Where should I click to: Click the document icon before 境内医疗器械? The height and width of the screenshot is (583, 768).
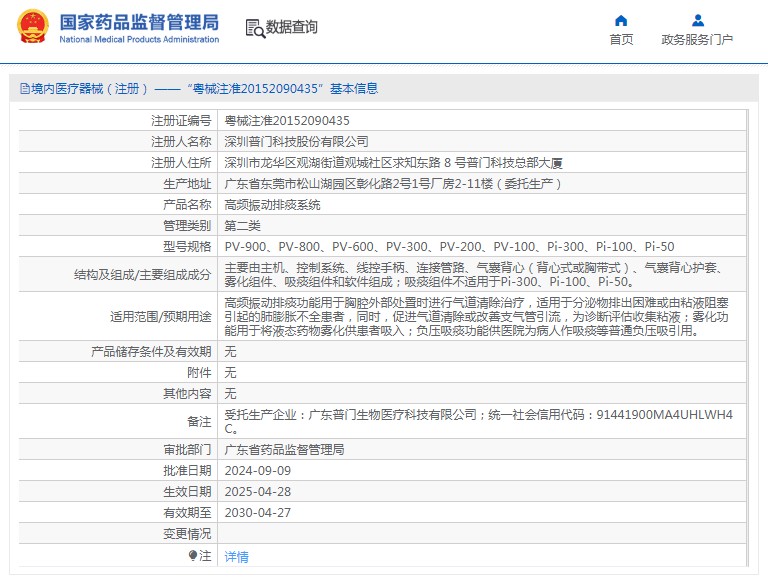tap(24, 89)
